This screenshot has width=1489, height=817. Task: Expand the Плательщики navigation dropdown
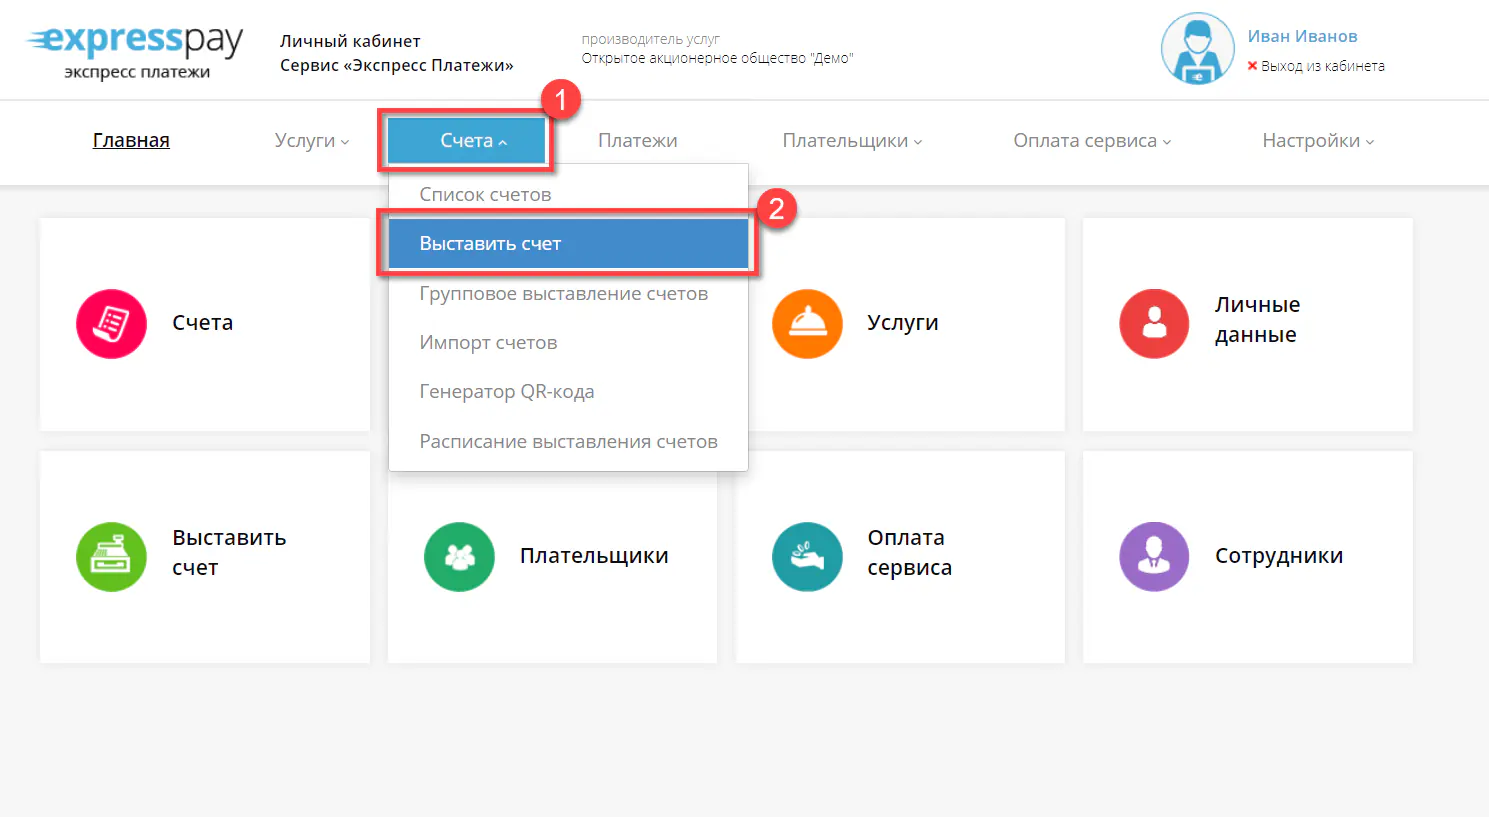852,141
